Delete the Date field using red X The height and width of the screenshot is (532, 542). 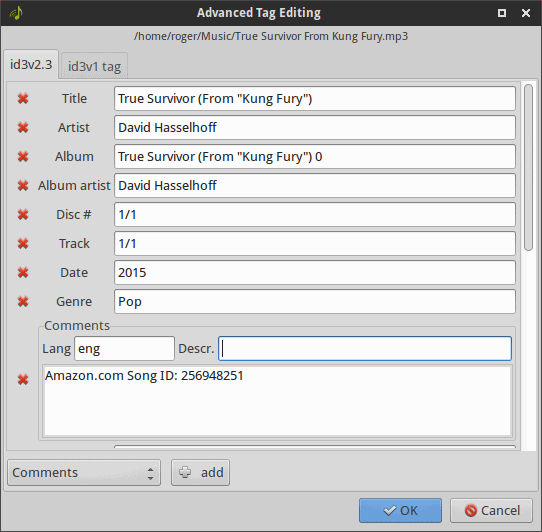point(23,273)
